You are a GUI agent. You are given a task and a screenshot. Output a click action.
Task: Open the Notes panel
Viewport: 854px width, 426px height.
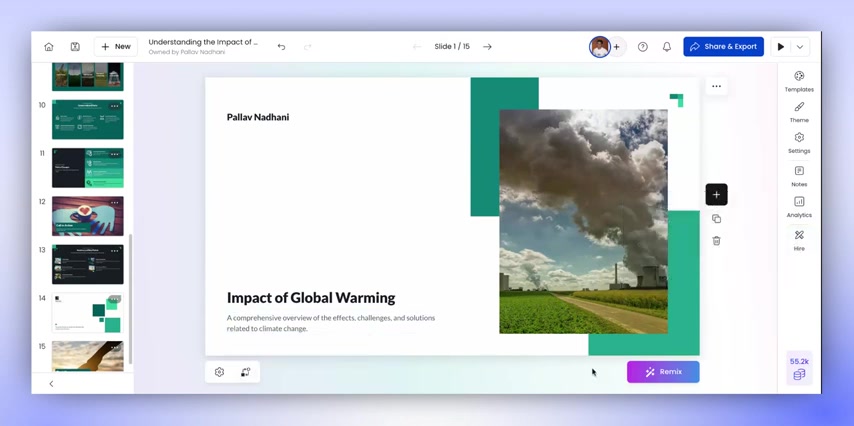click(x=799, y=176)
